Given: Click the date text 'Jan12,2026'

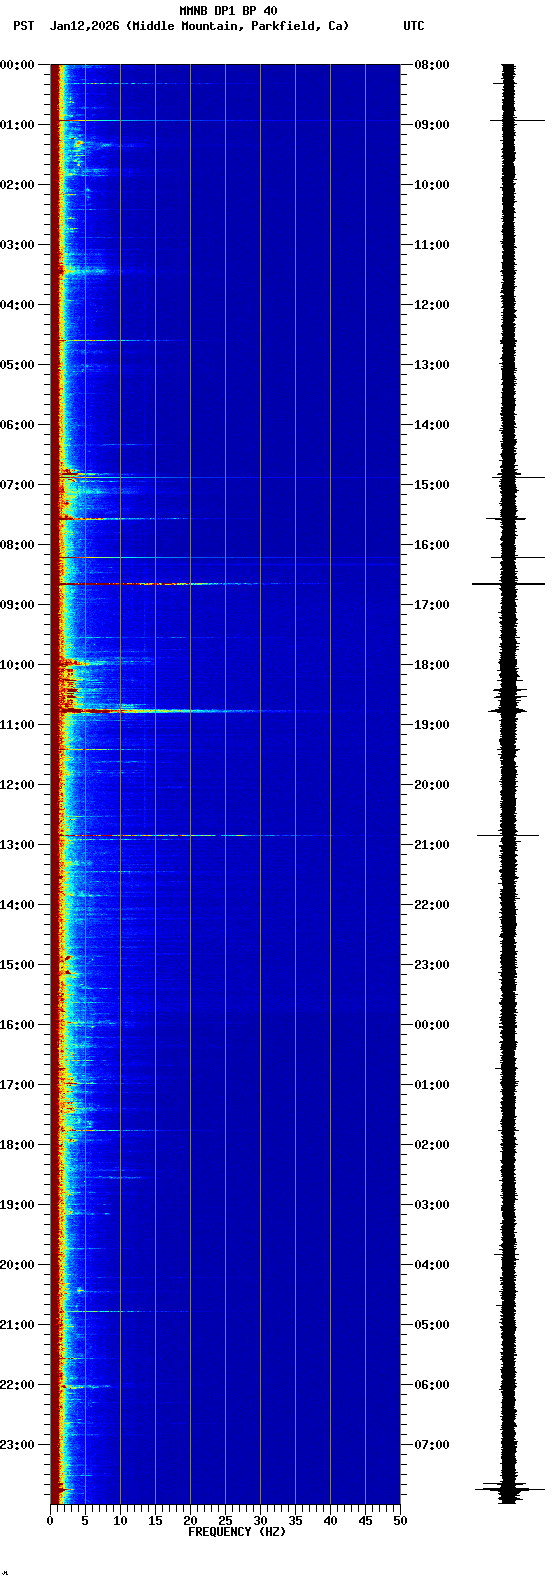Looking at the screenshot, I should pyautogui.click(x=84, y=26).
